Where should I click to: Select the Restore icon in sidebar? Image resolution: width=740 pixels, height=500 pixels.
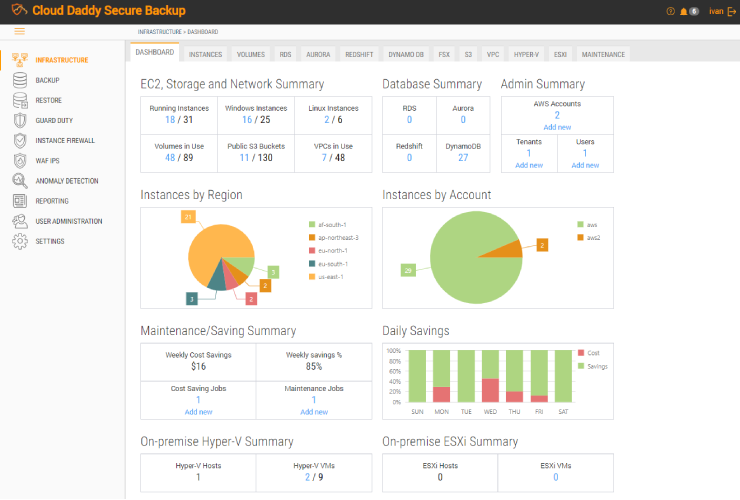point(19,100)
